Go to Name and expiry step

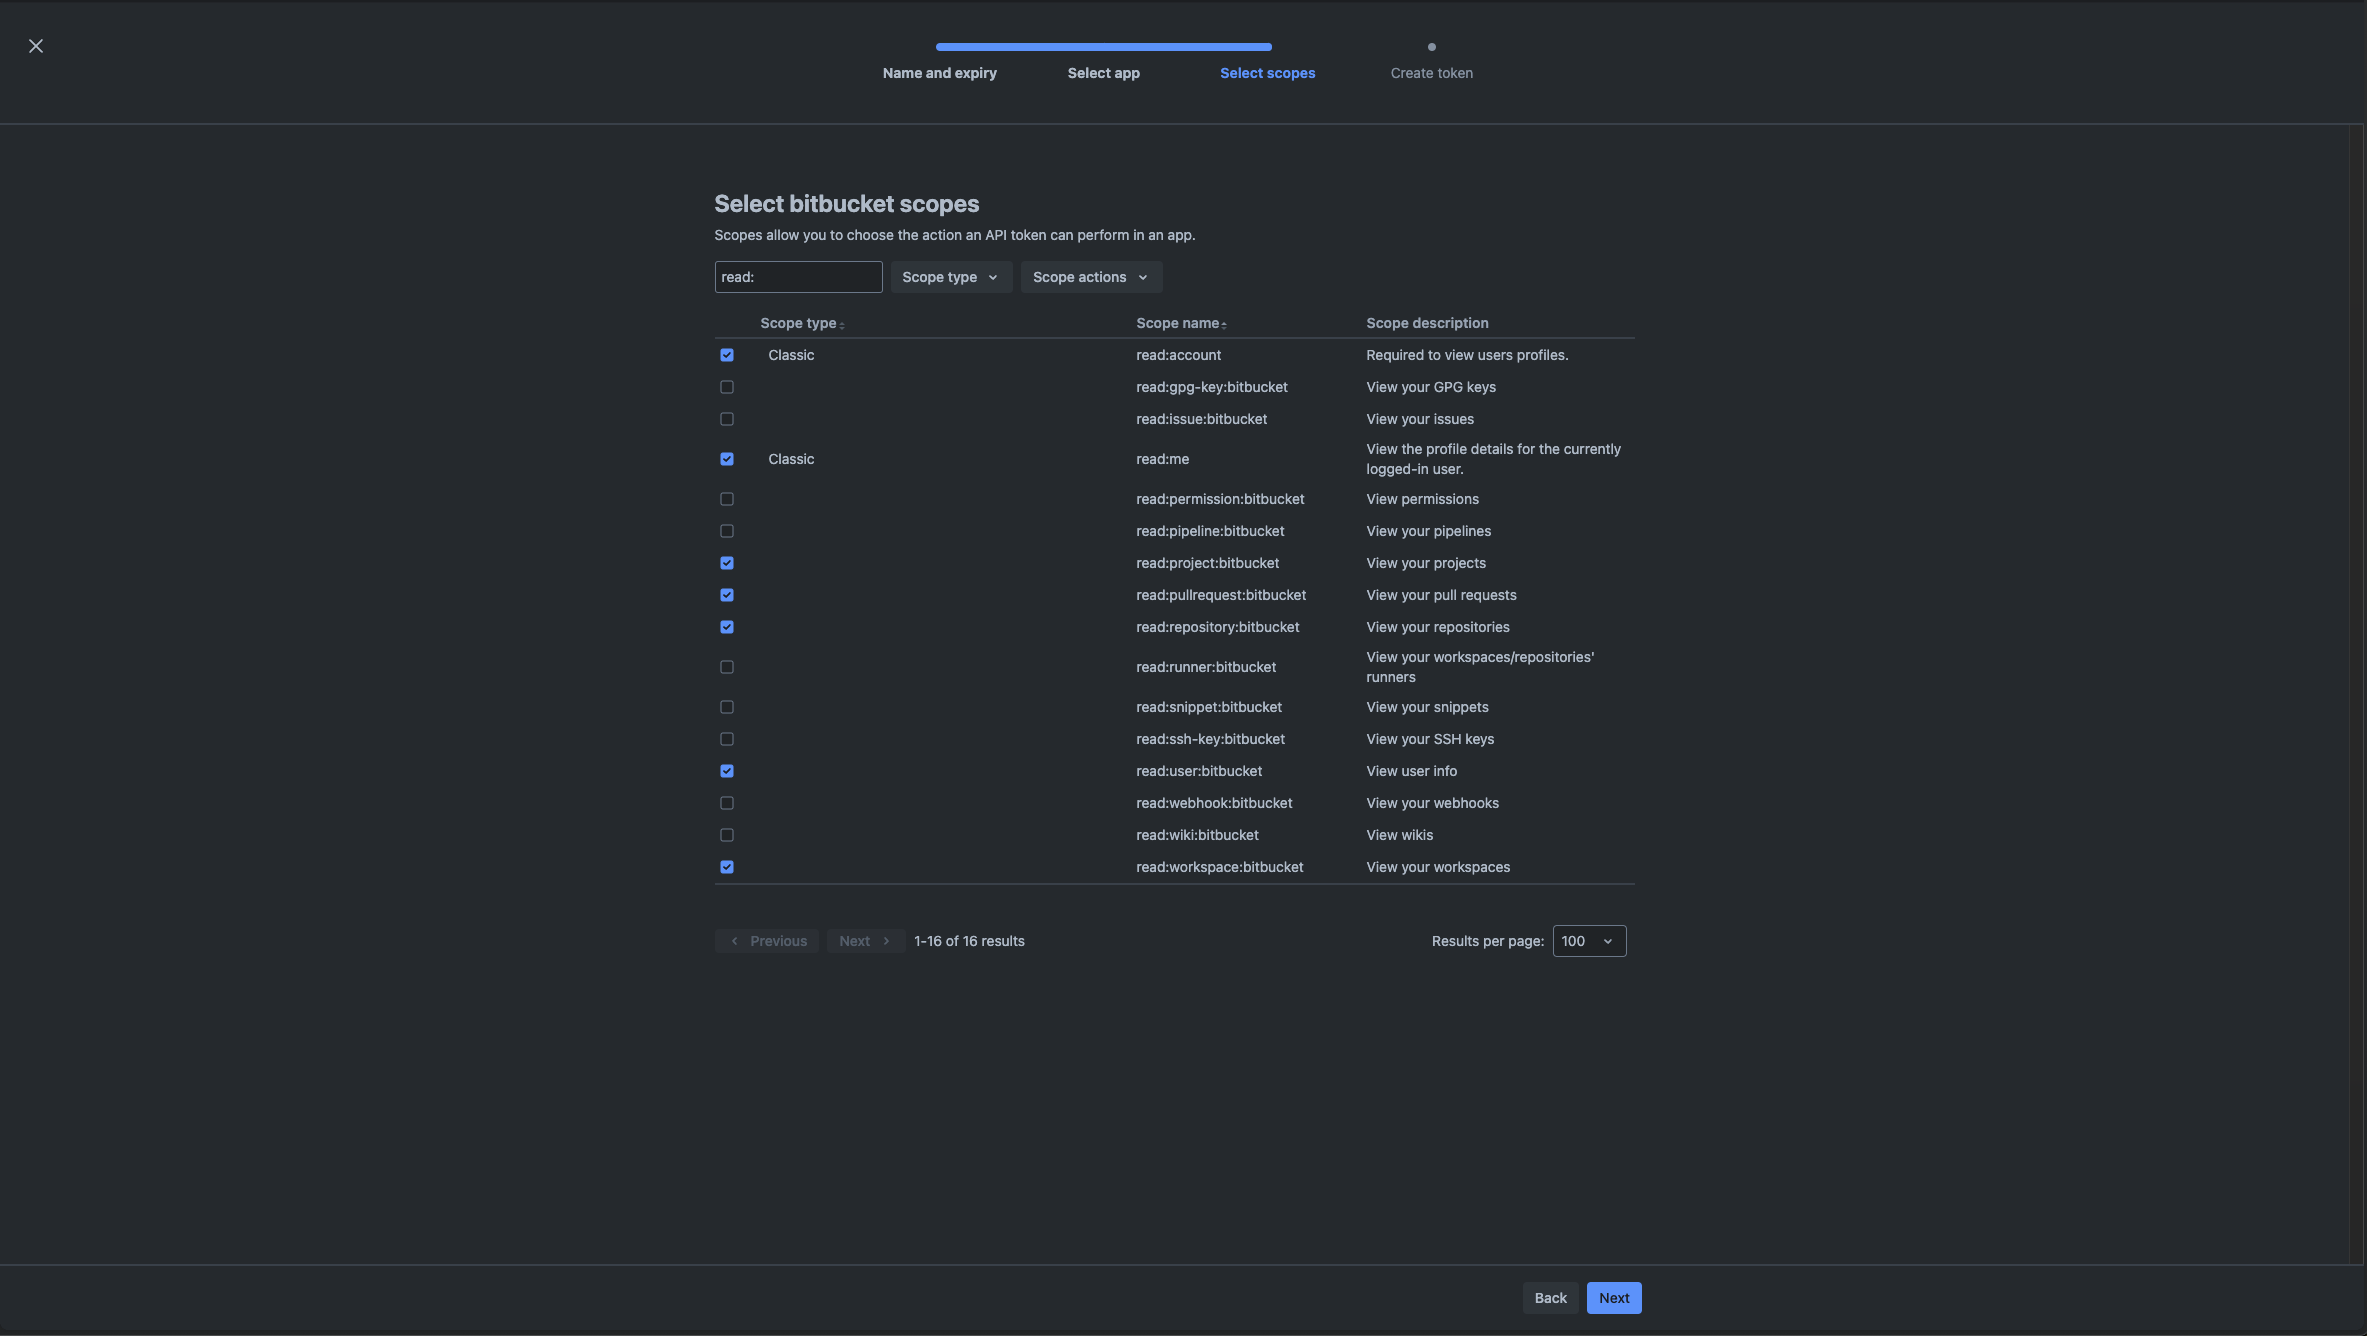[x=939, y=73]
